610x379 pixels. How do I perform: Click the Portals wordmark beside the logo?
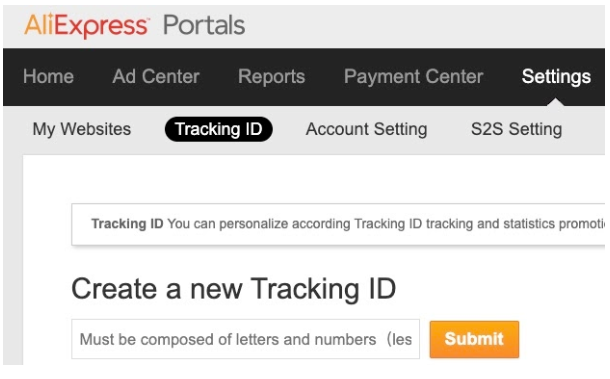point(204,25)
